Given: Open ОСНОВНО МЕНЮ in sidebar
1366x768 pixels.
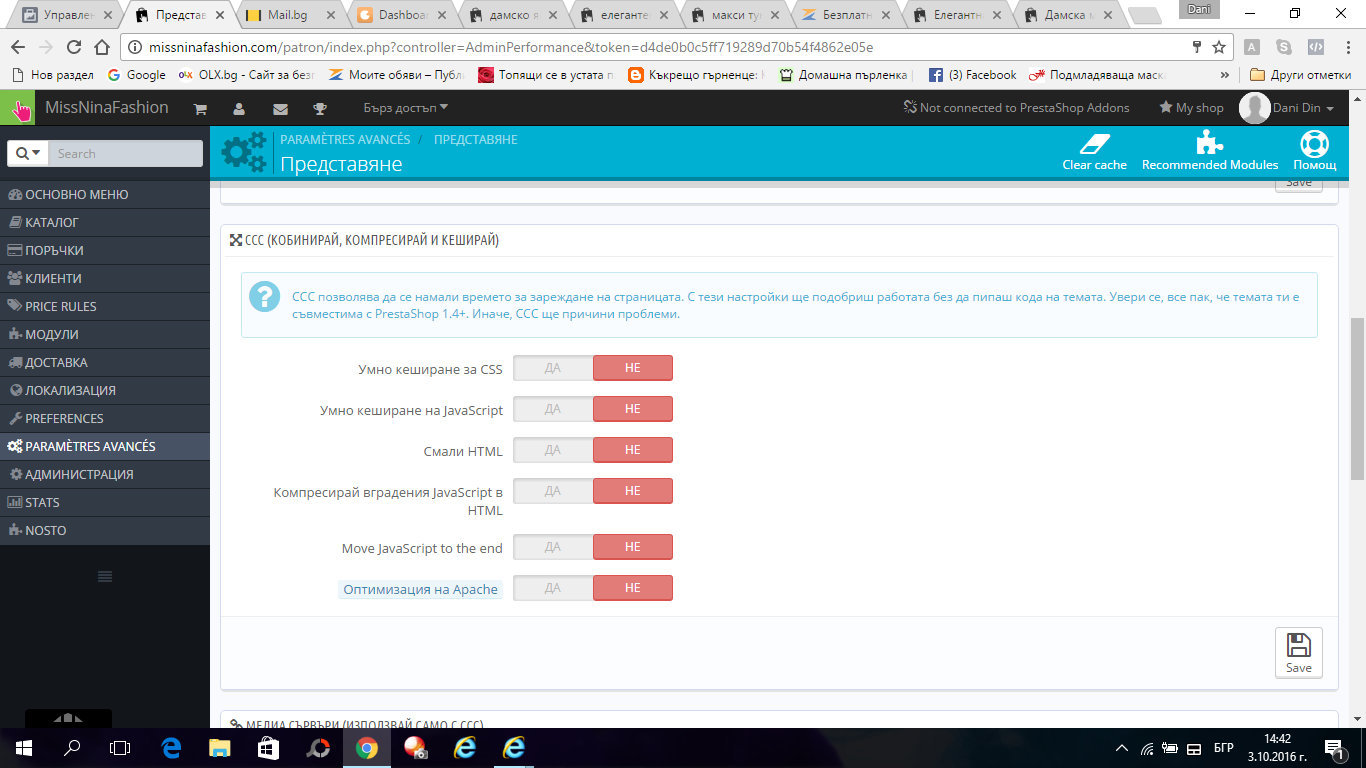Looking at the screenshot, I should click(105, 194).
